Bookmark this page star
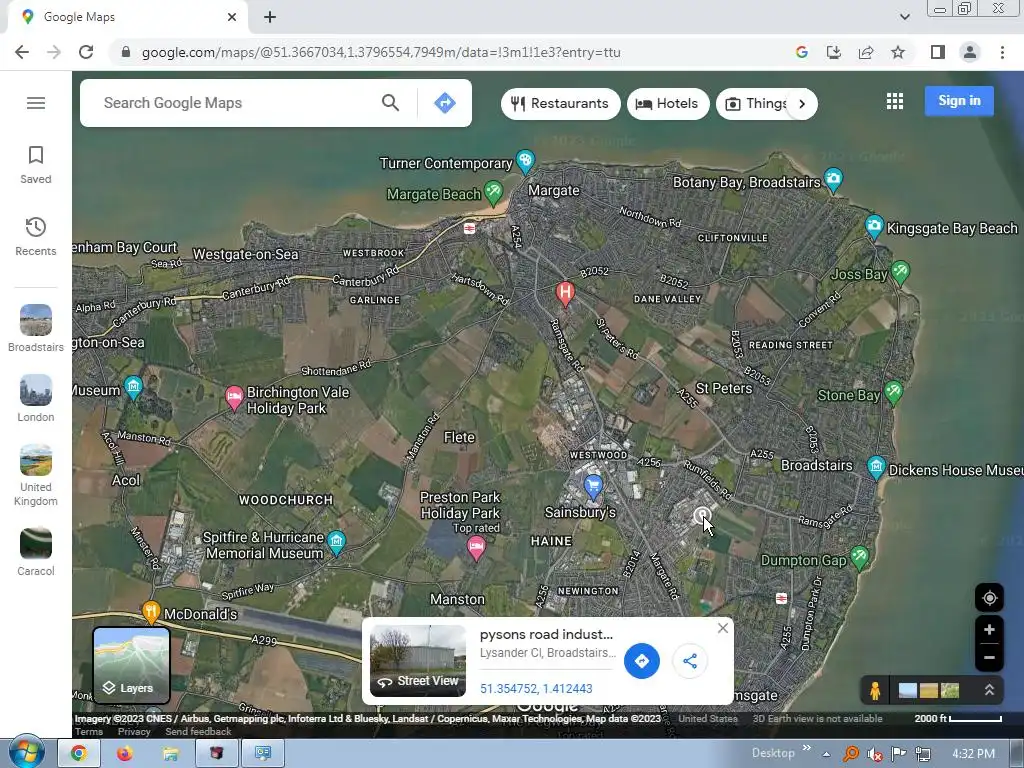The height and width of the screenshot is (768, 1024). tap(898, 52)
